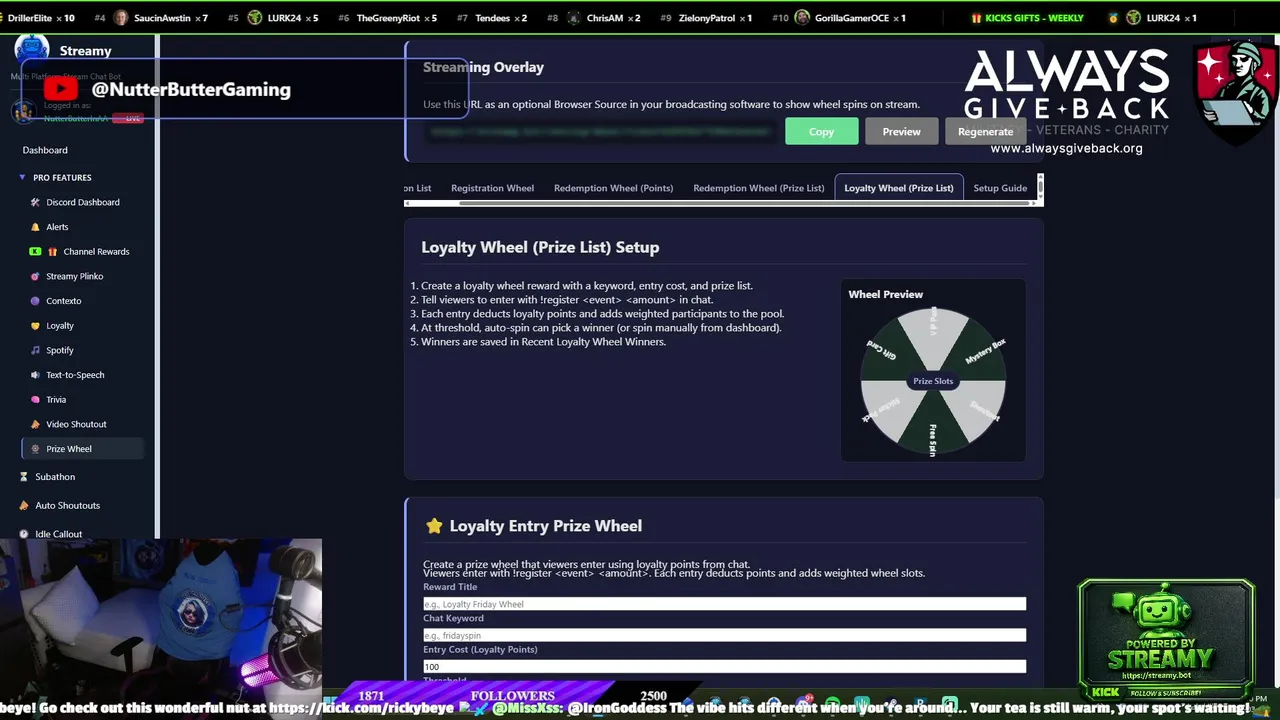Open the Discord Dashboard page
This screenshot has height=720, width=1280.
click(83, 202)
